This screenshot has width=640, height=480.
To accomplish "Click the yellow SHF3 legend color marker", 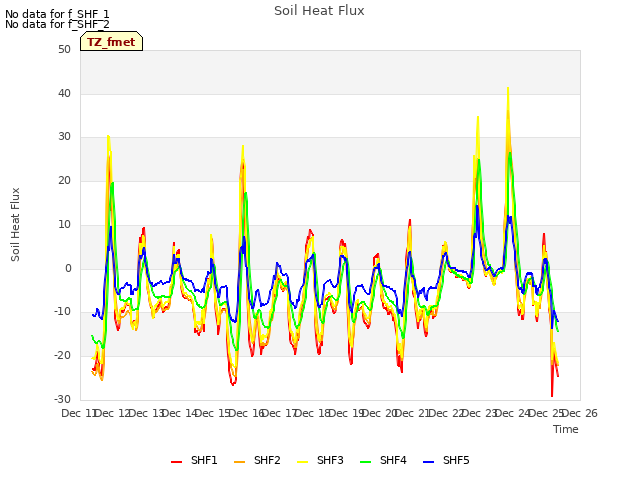I will coord(302,462).
